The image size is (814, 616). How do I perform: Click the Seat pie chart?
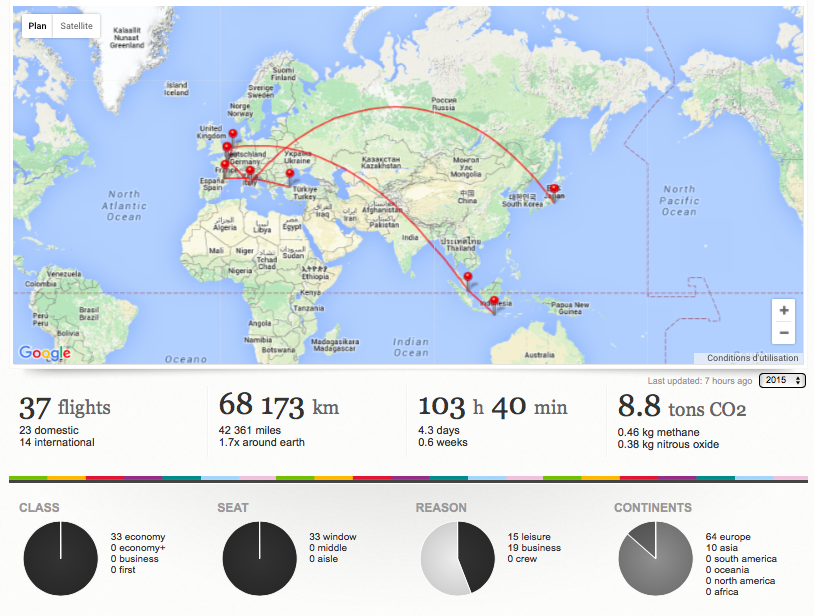pyautogui.click(x=260, y=558)
